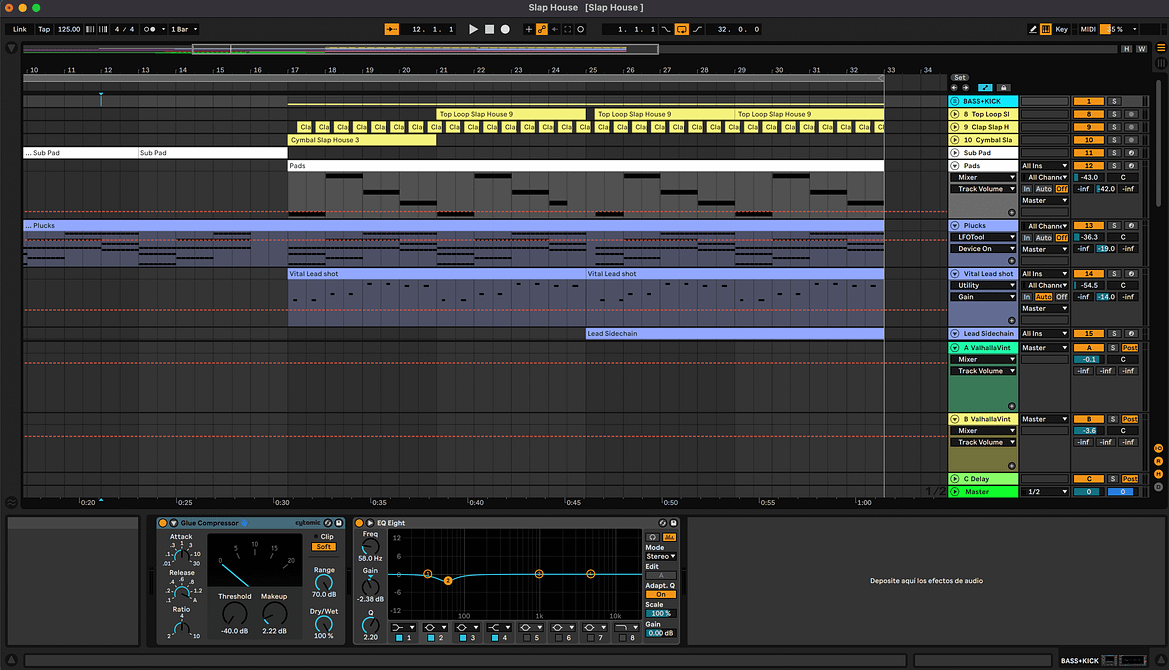Toggle MIDI map mode switch
1169x670 pixels.
pyautogui.click(x=1088, y=29)
